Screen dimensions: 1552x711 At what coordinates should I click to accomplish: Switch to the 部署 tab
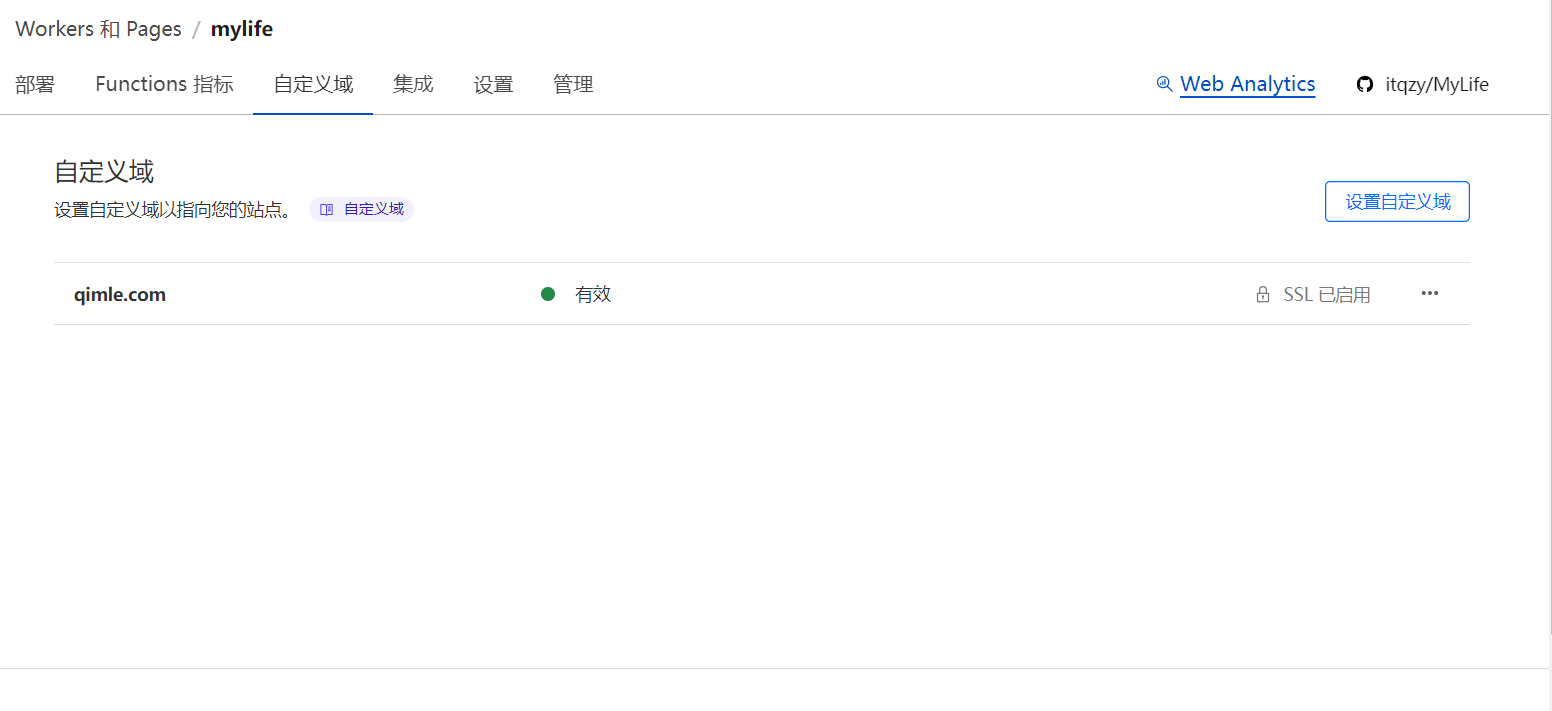pyautogui.click(x=35, y=85)
